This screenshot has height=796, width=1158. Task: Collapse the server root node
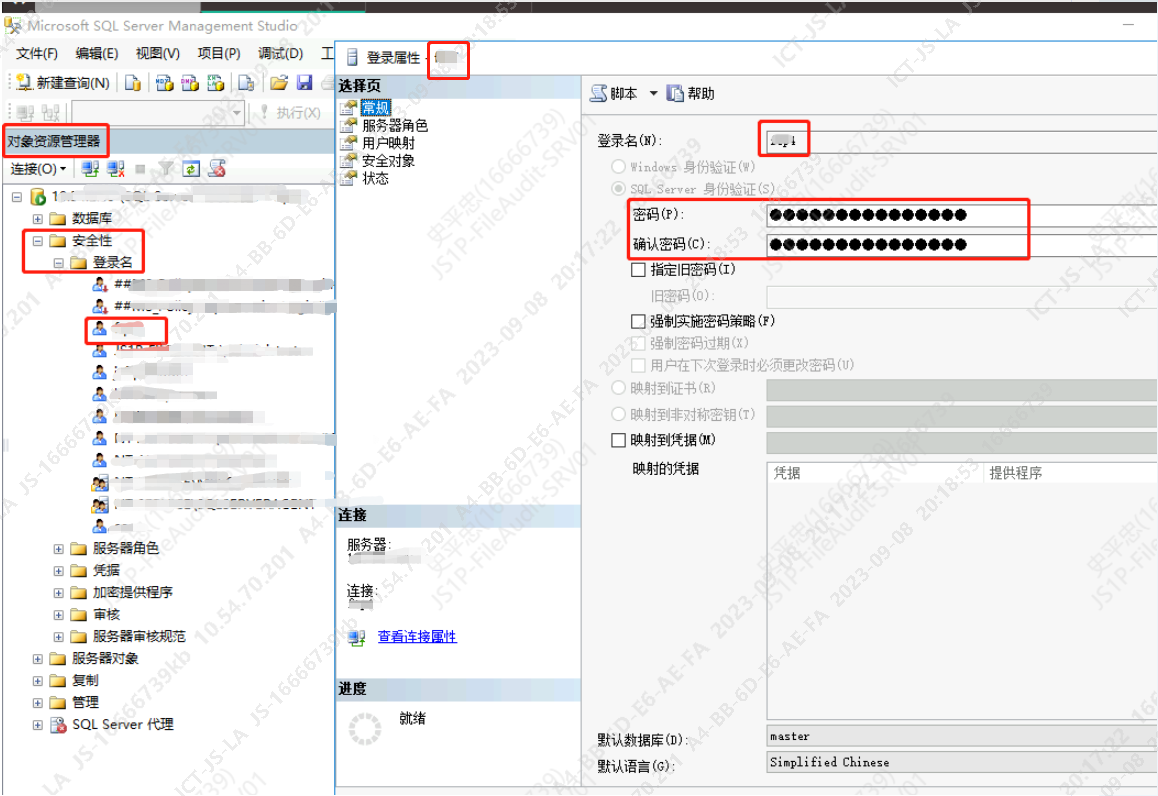(17, 197)
